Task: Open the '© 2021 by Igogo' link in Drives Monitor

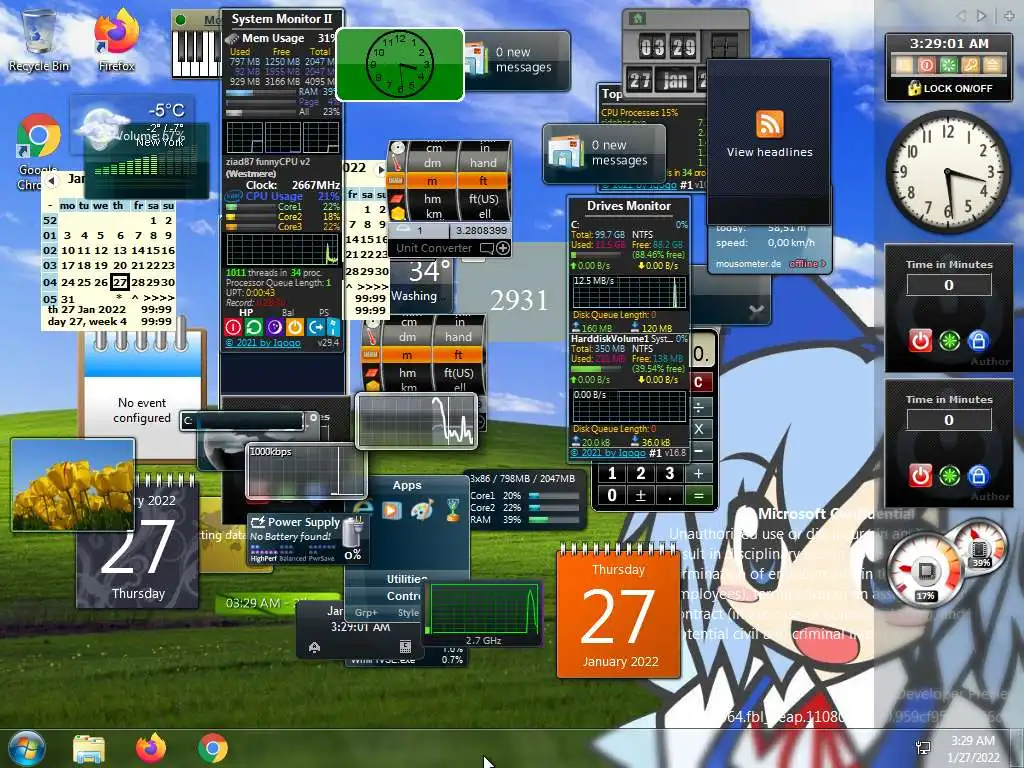Action: (x=607, y=453)
